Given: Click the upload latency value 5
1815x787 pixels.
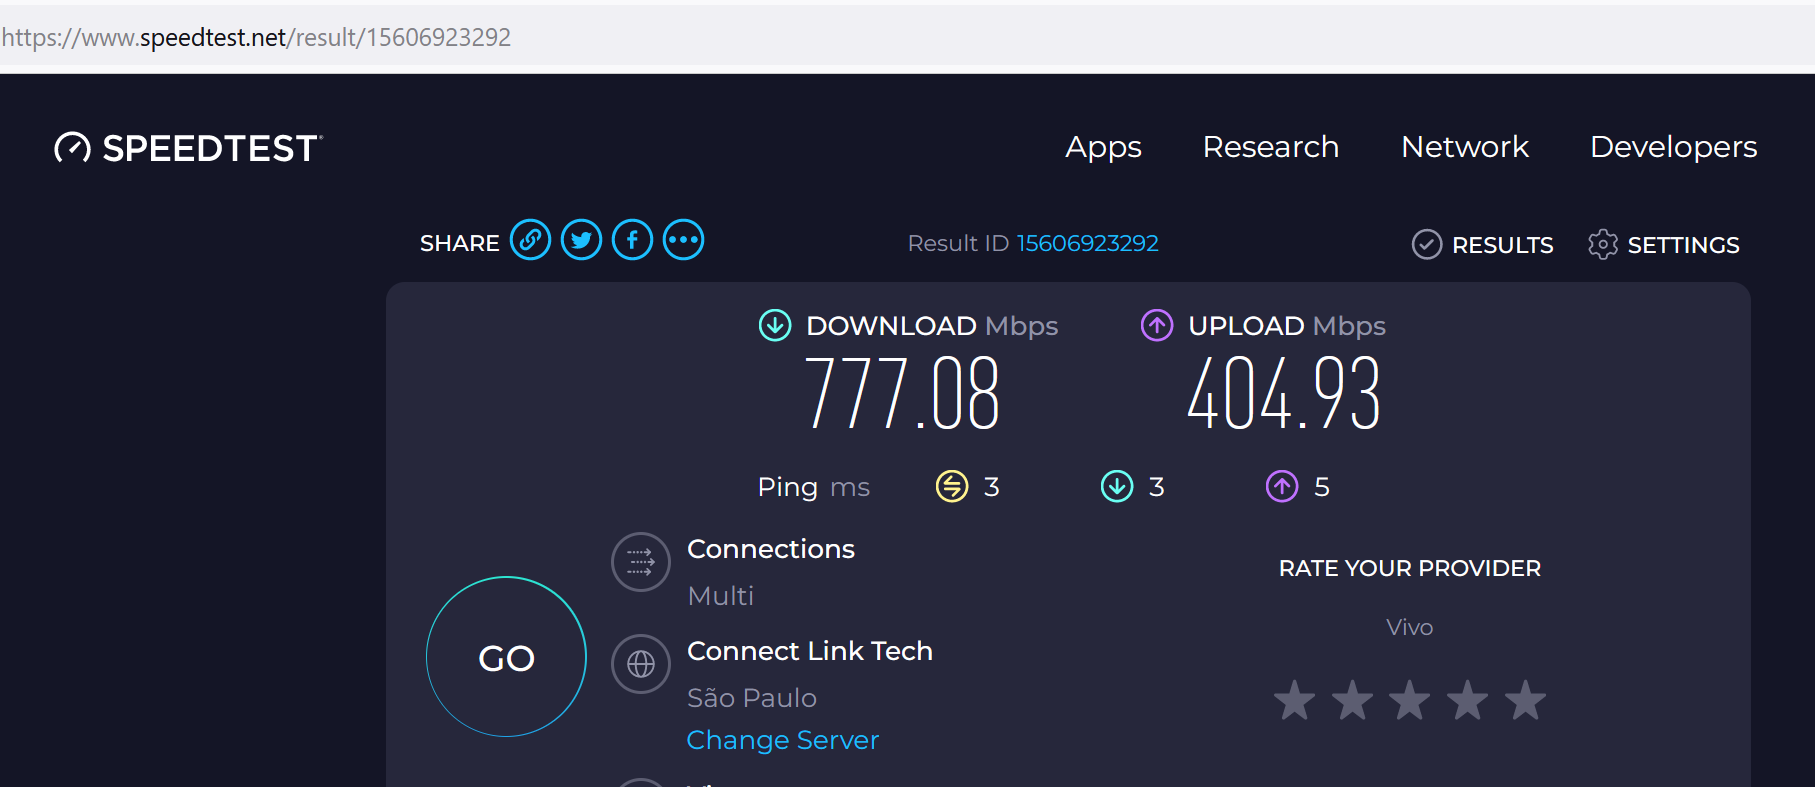Looking at the screenshot, I should (1322, 487).
